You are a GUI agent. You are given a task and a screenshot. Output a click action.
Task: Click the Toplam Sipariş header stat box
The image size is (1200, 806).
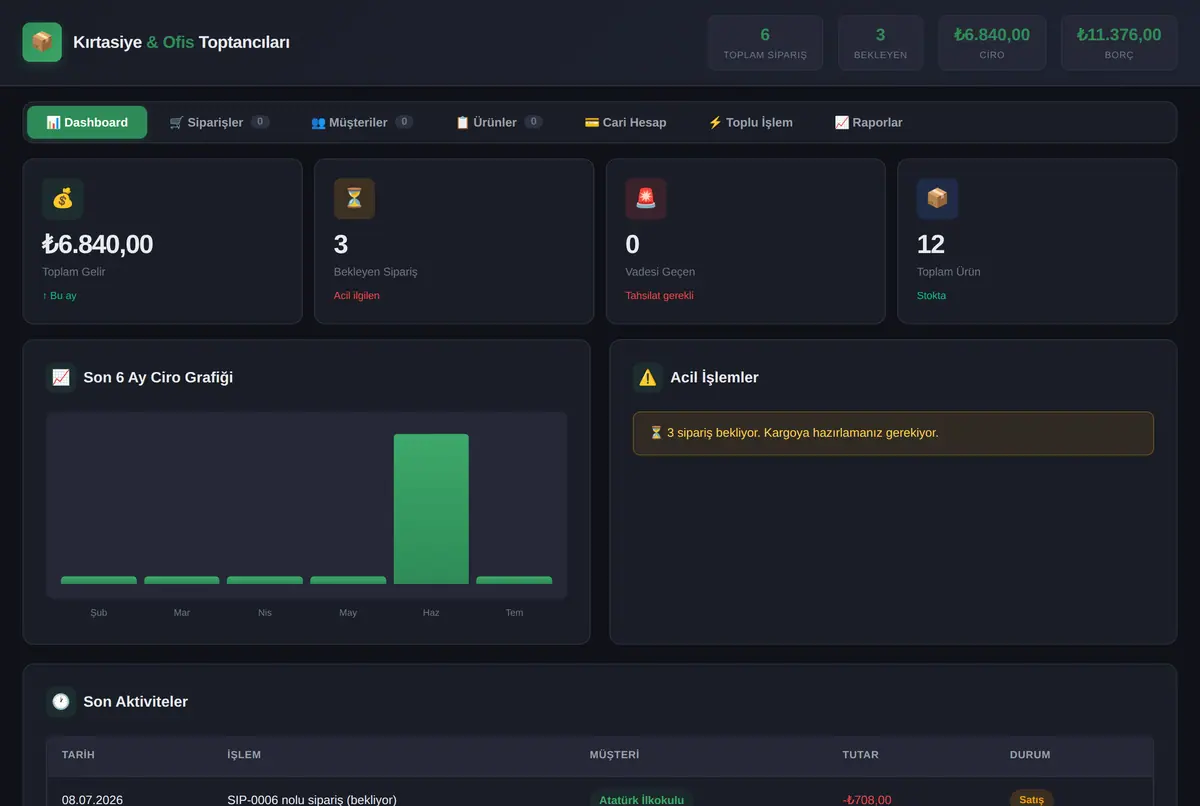765,43
